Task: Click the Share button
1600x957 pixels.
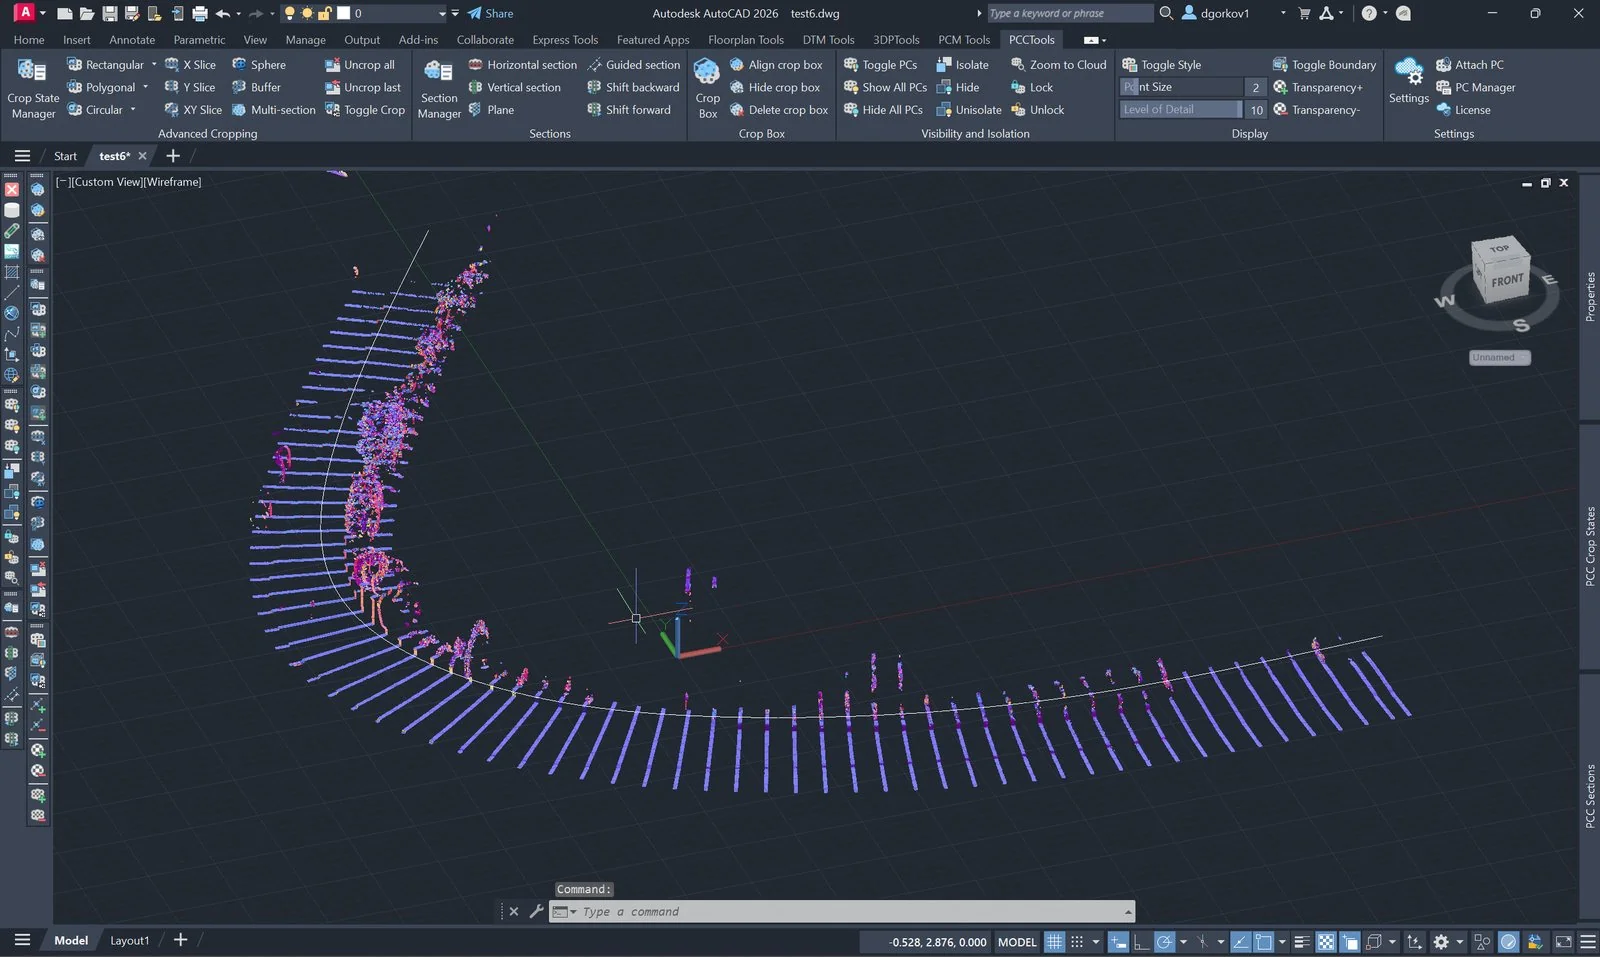Action: click(490, 14)
